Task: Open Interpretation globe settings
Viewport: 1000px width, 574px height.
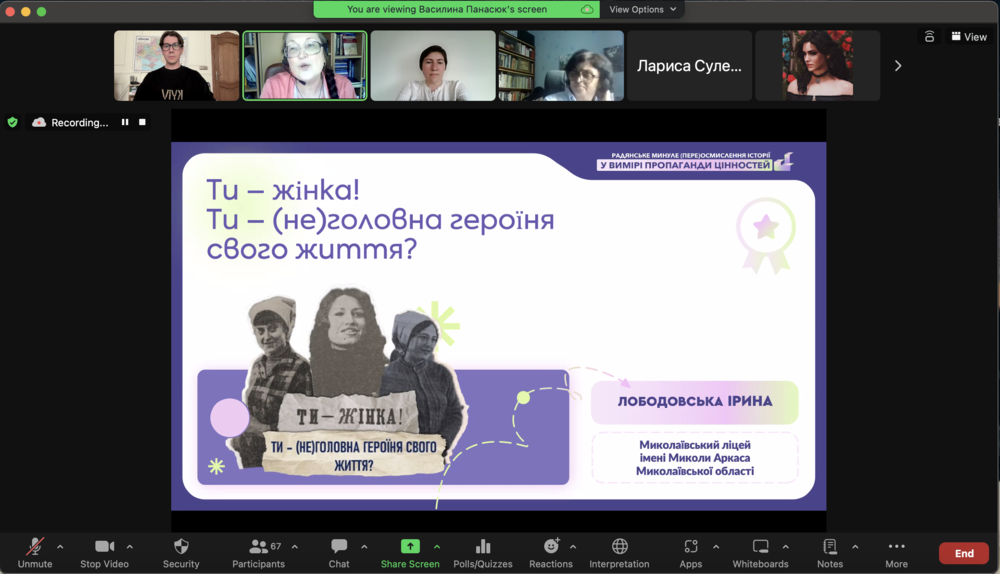Action: 619,553
